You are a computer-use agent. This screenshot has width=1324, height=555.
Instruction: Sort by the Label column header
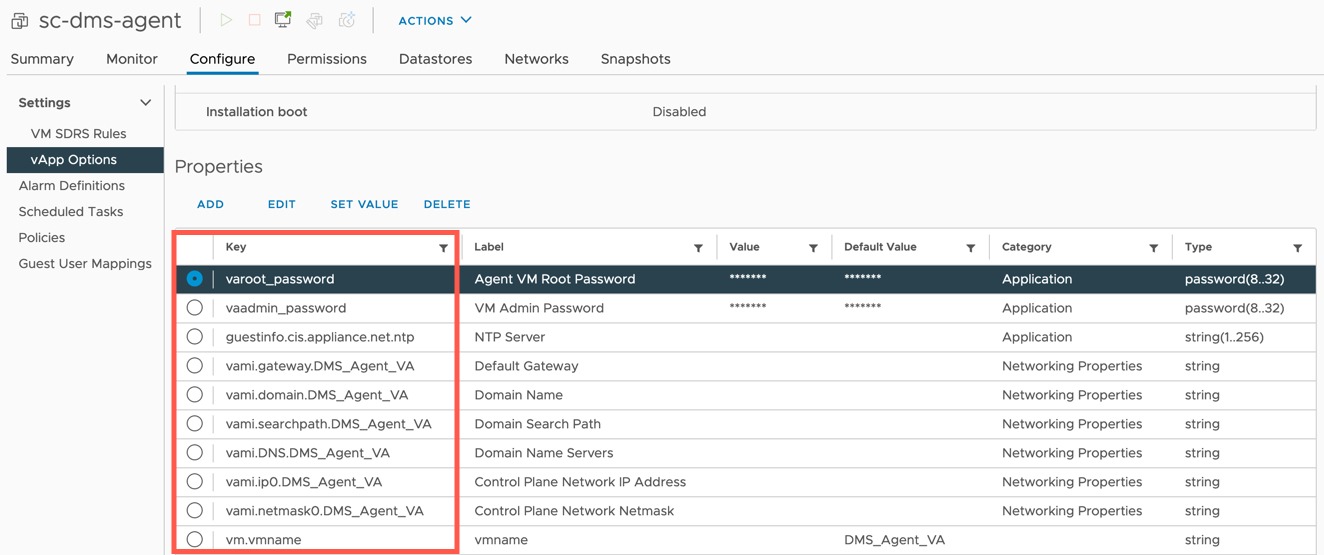pyautogui.click(x=489, y=247)
